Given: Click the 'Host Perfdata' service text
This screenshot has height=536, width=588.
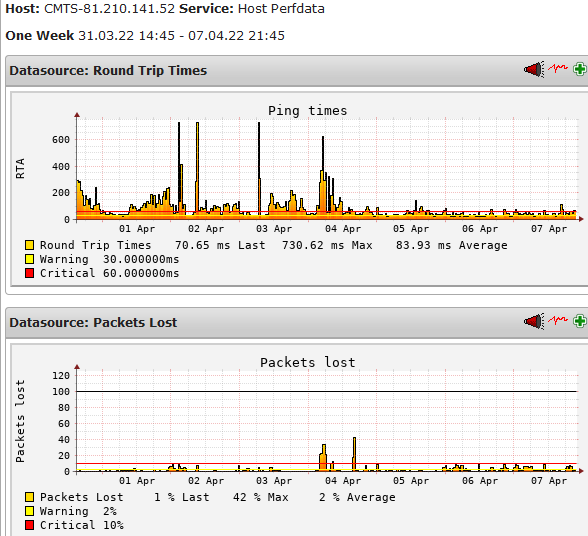Looking at the screenshot, I should [281, 9].
